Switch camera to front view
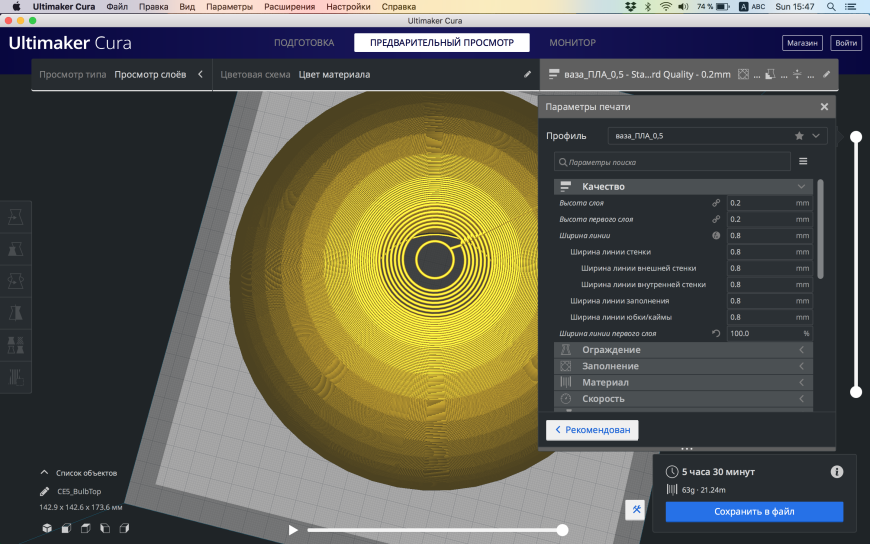870x544 pixels. click(x=67, y=528)
